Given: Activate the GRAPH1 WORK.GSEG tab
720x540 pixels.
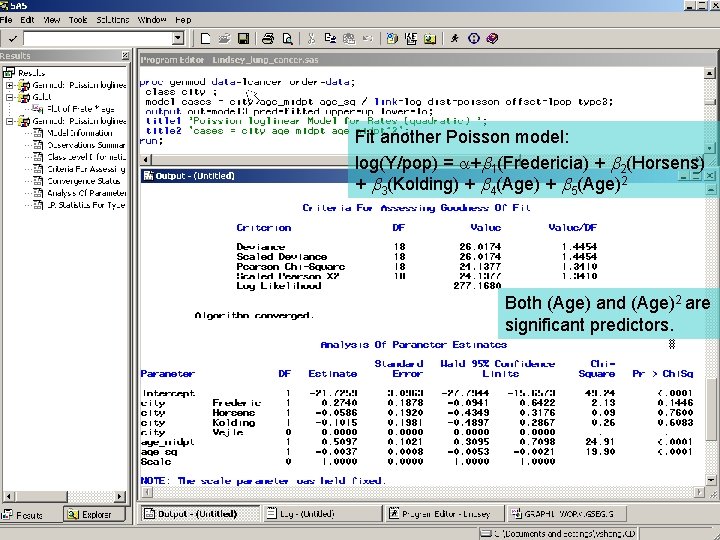Looking at the screenshot, I should [x=564, y=513].
